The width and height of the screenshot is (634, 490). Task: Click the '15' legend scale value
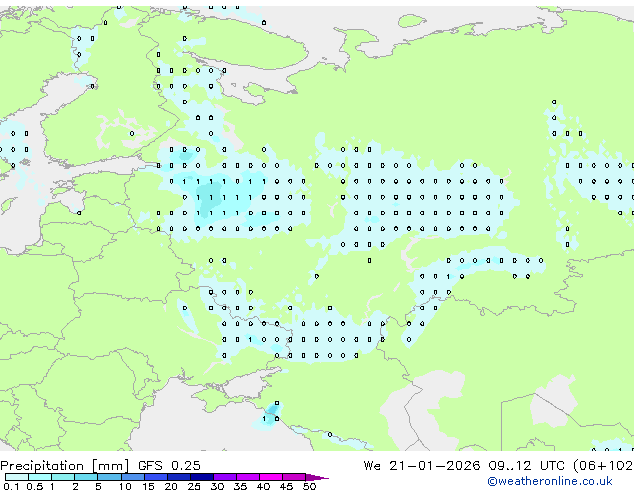click(148, 486)
